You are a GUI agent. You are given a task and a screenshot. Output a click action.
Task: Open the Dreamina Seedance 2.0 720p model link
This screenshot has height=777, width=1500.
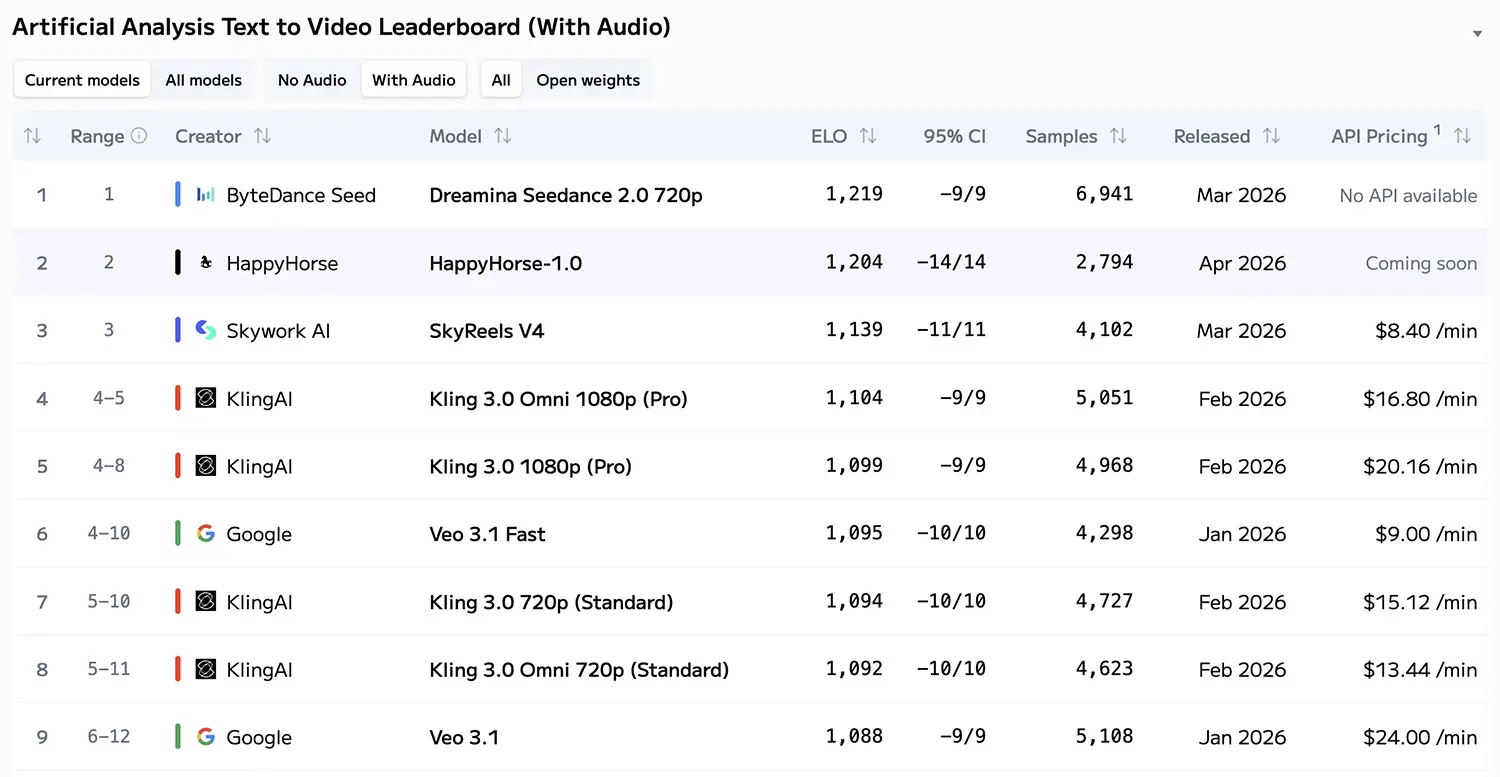point(565,195)
